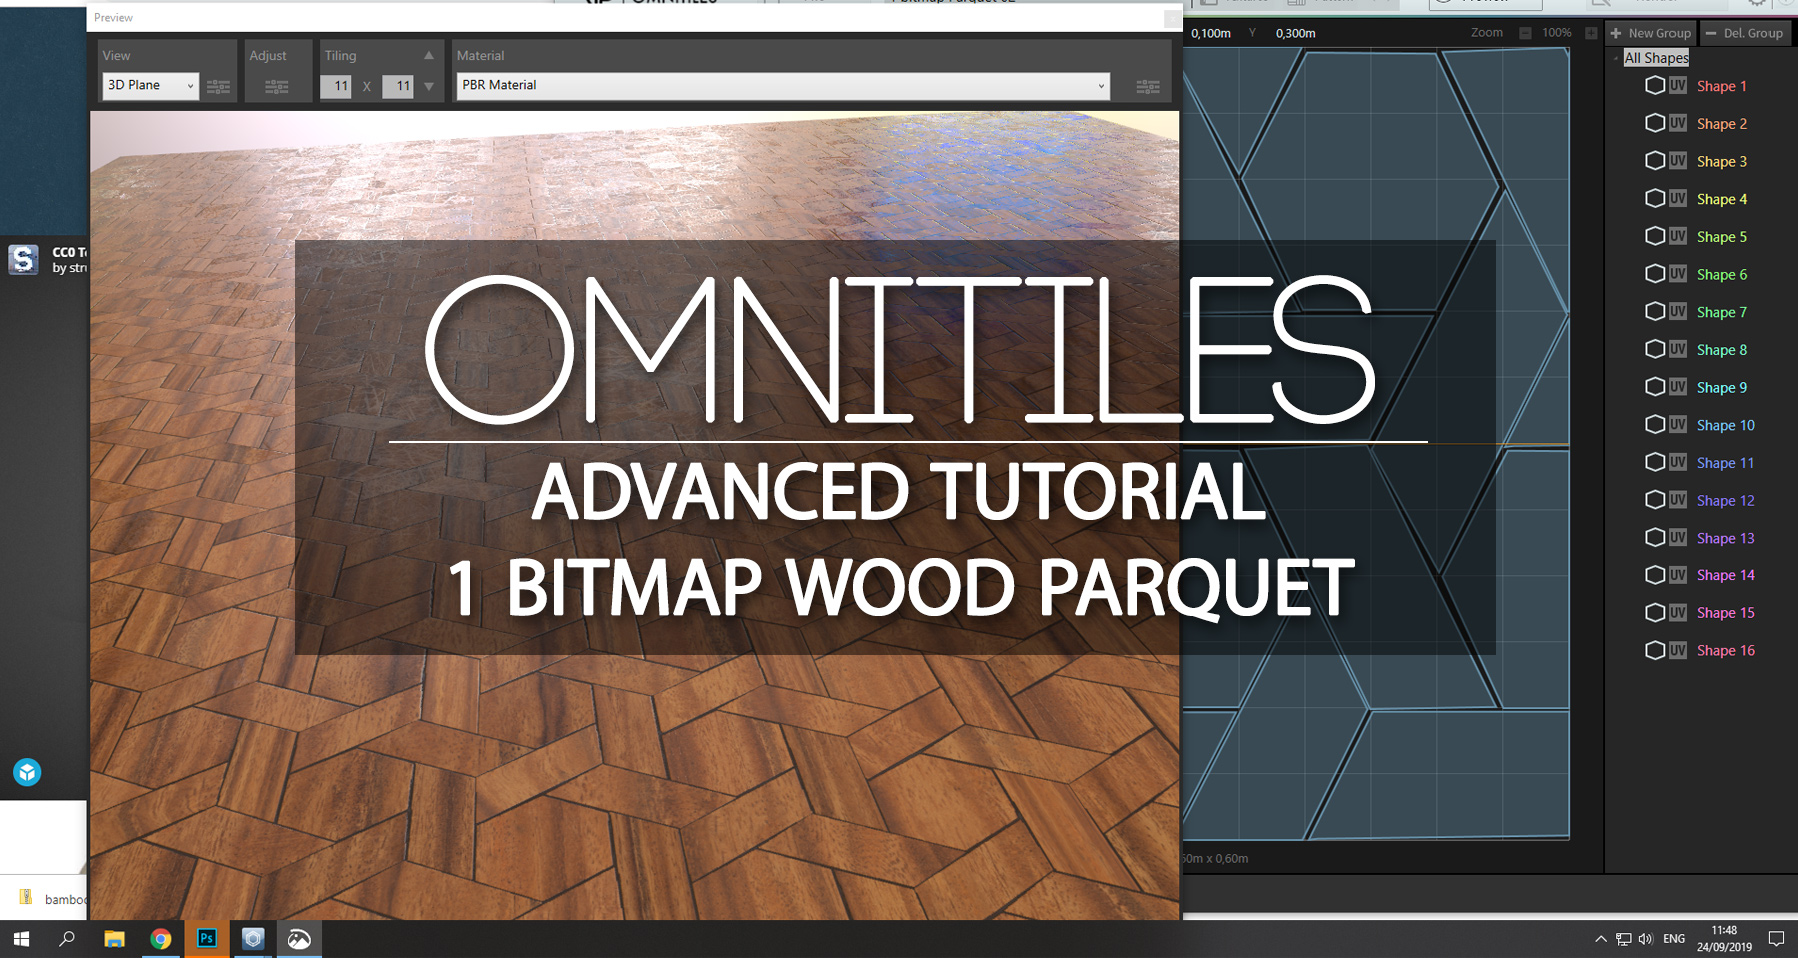Toggle UV display for Shape 5
Viewport: 1798px width, 958px height.
[1677, 236]
